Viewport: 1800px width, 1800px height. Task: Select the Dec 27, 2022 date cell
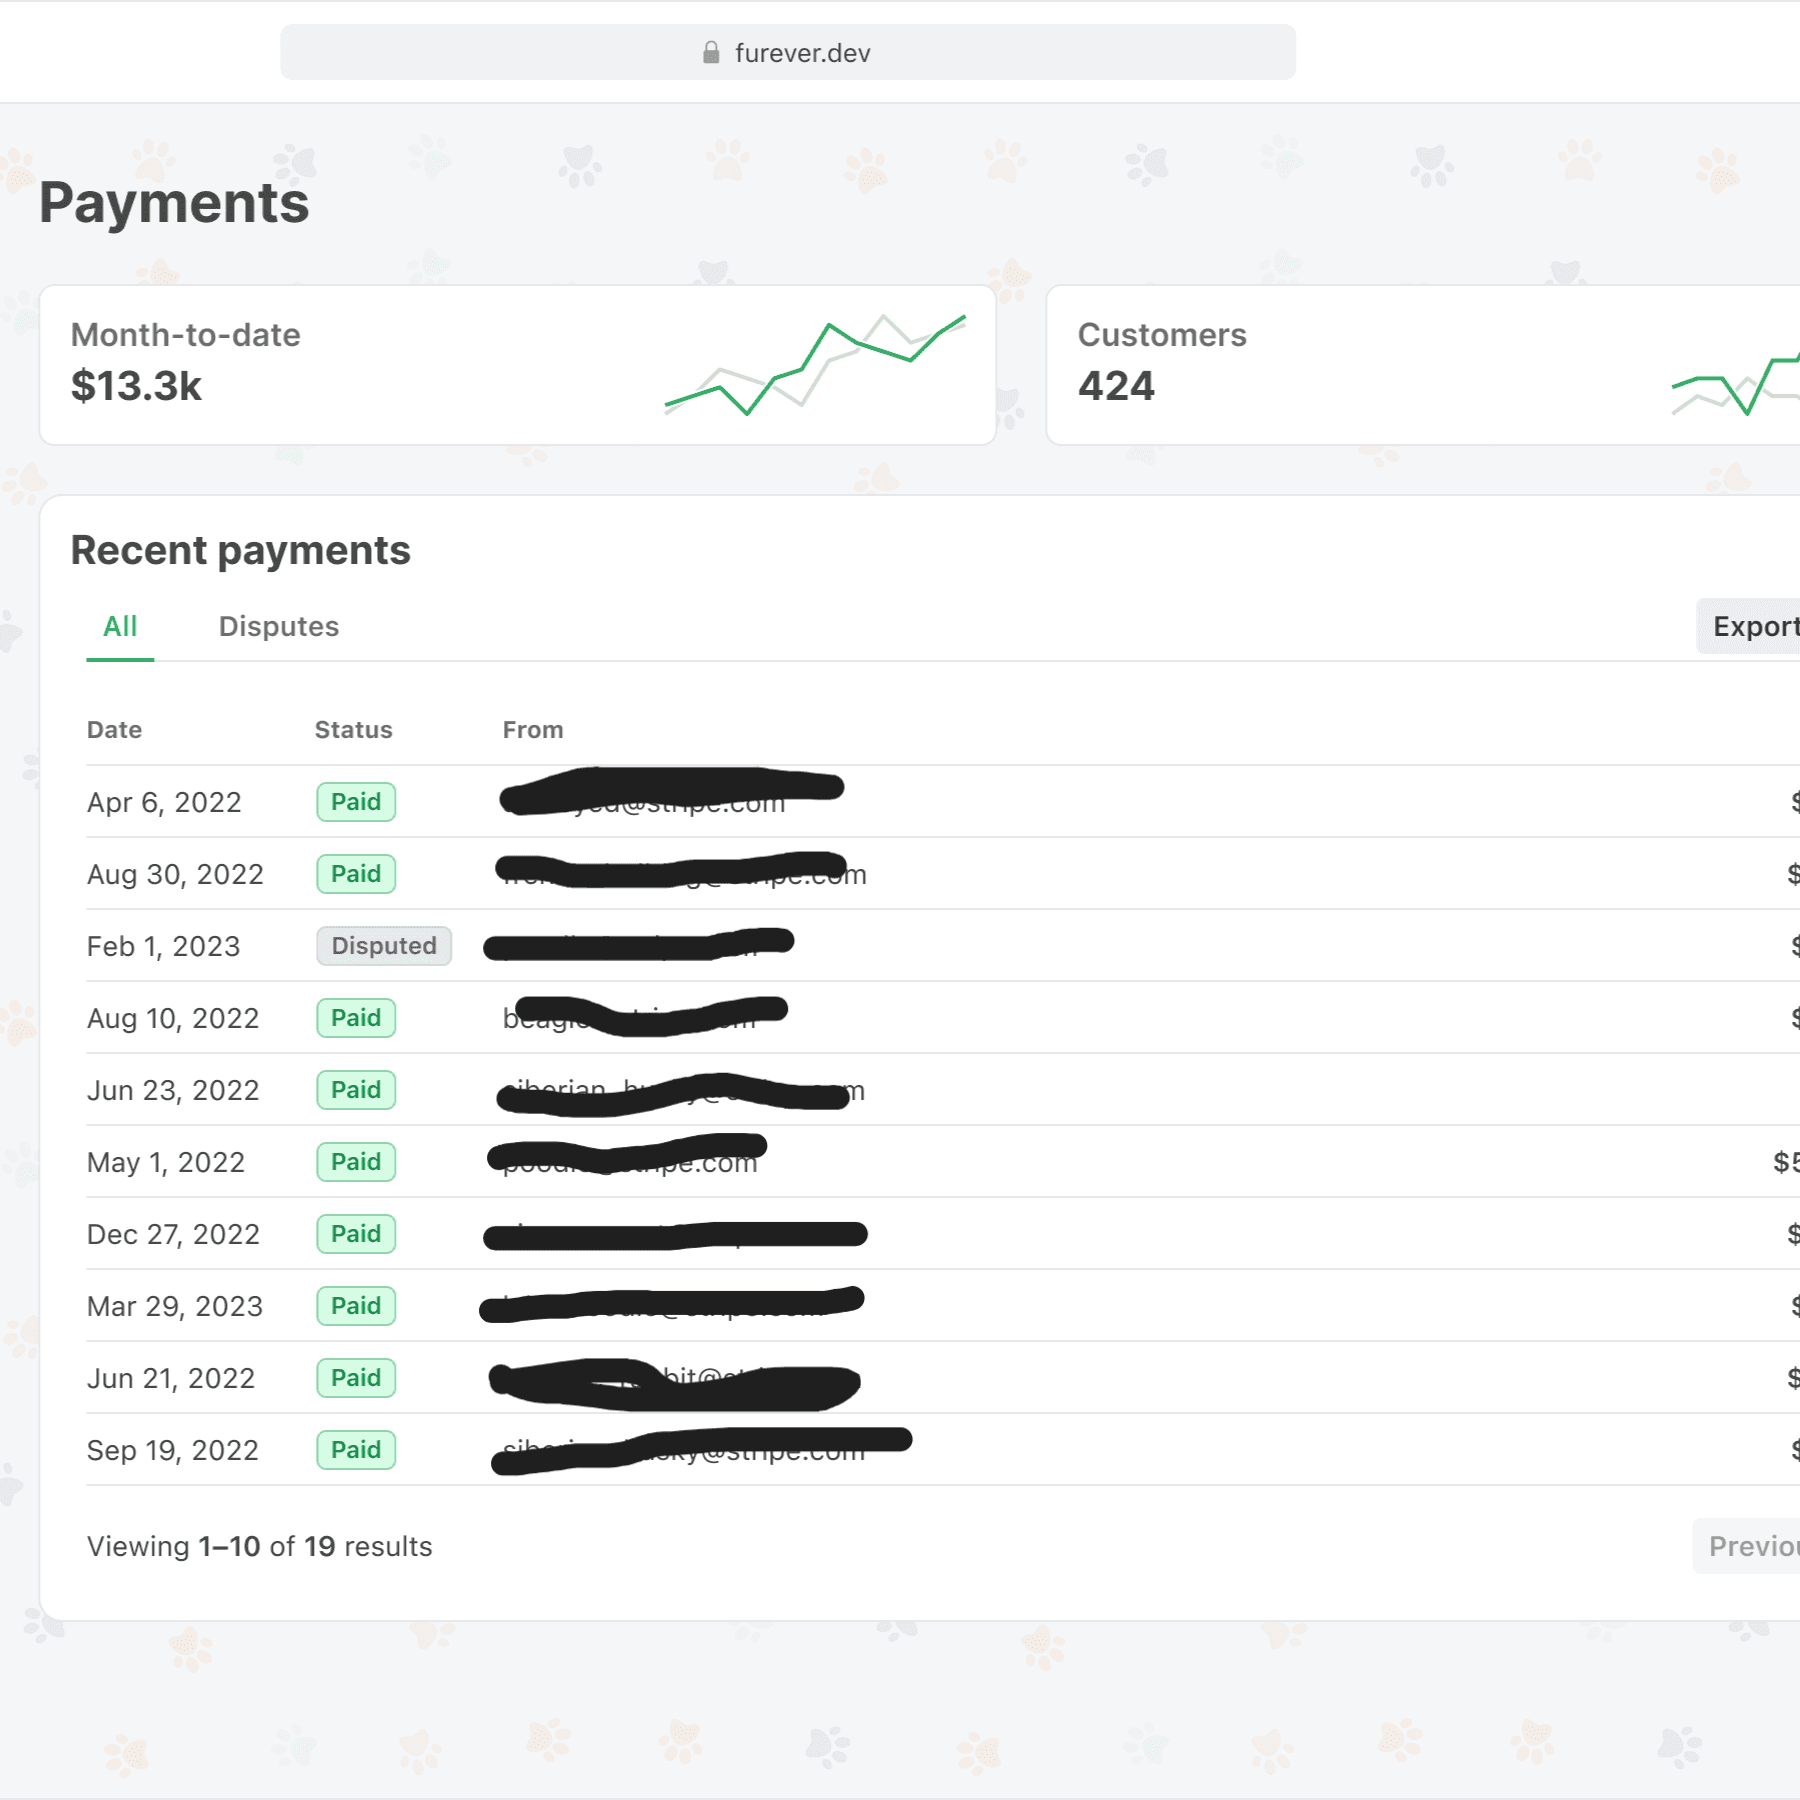[173, 1234]
